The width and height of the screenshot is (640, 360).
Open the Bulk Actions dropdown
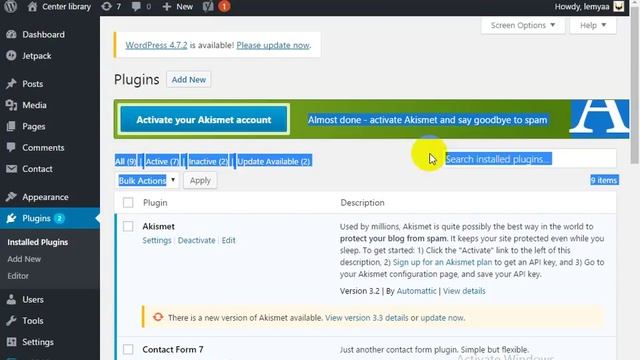(x=147, y=180)
